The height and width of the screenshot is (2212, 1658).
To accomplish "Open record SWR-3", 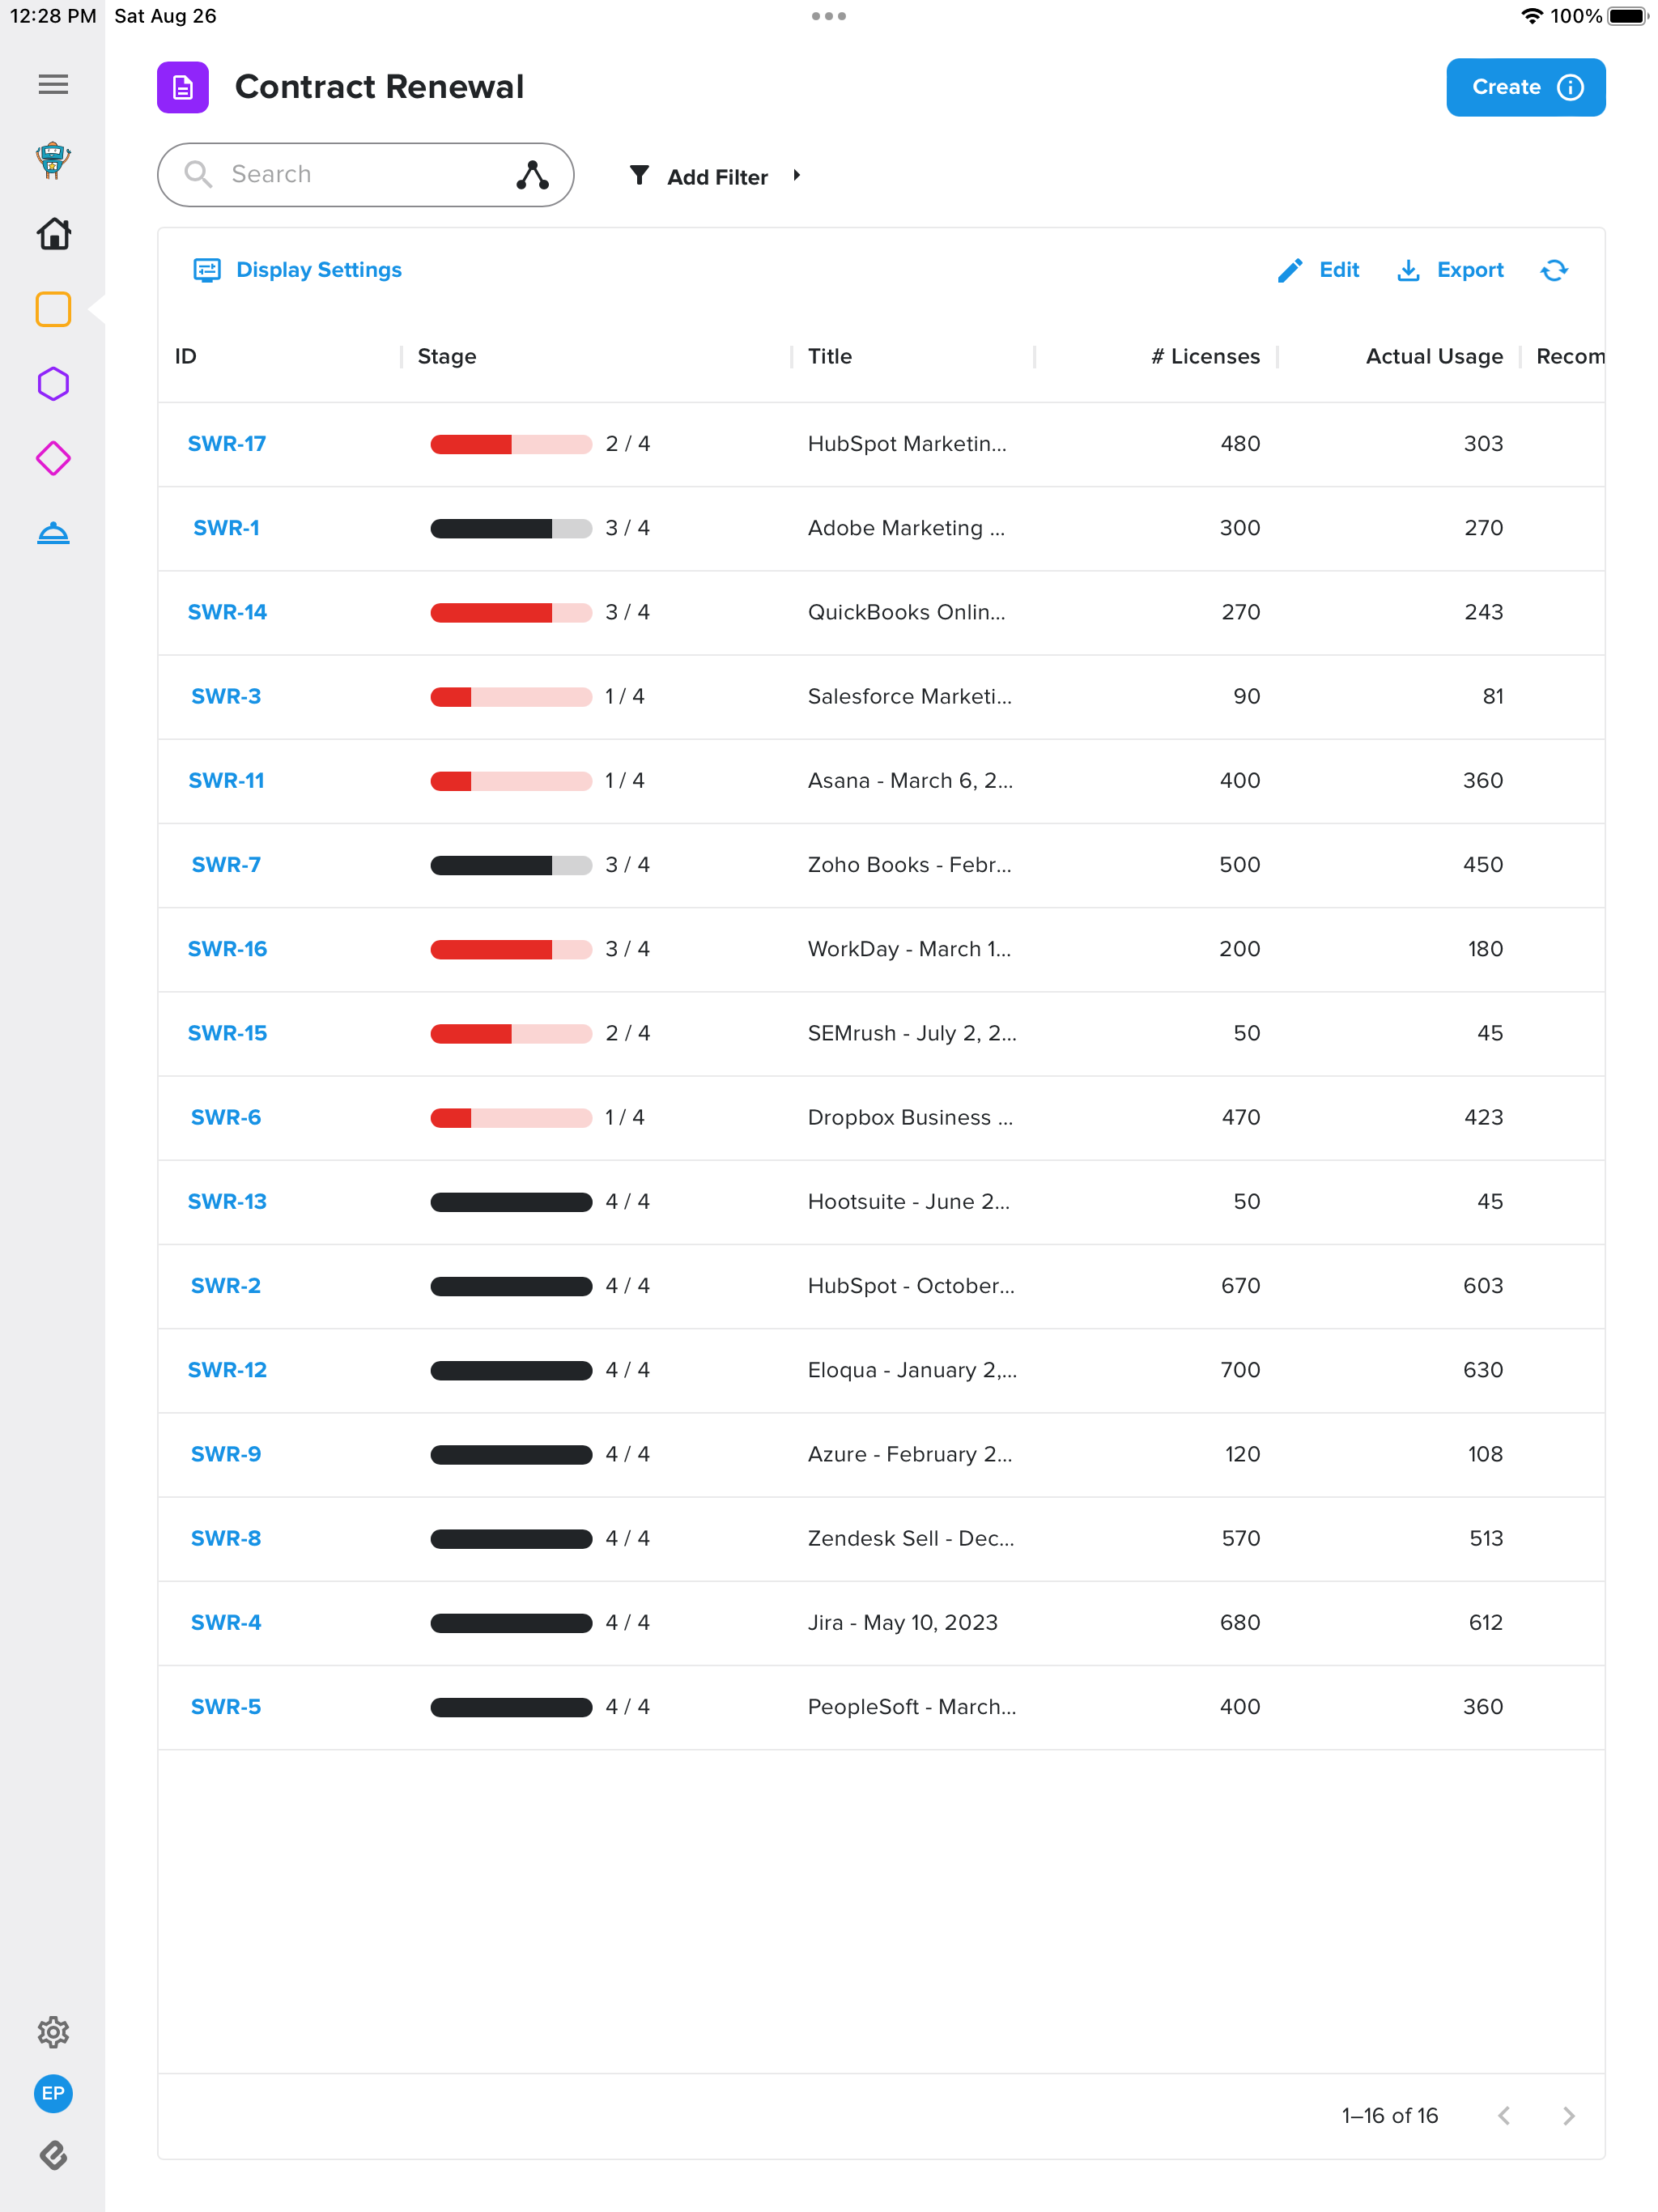I will pyautogui.click(x=226, y=696).
